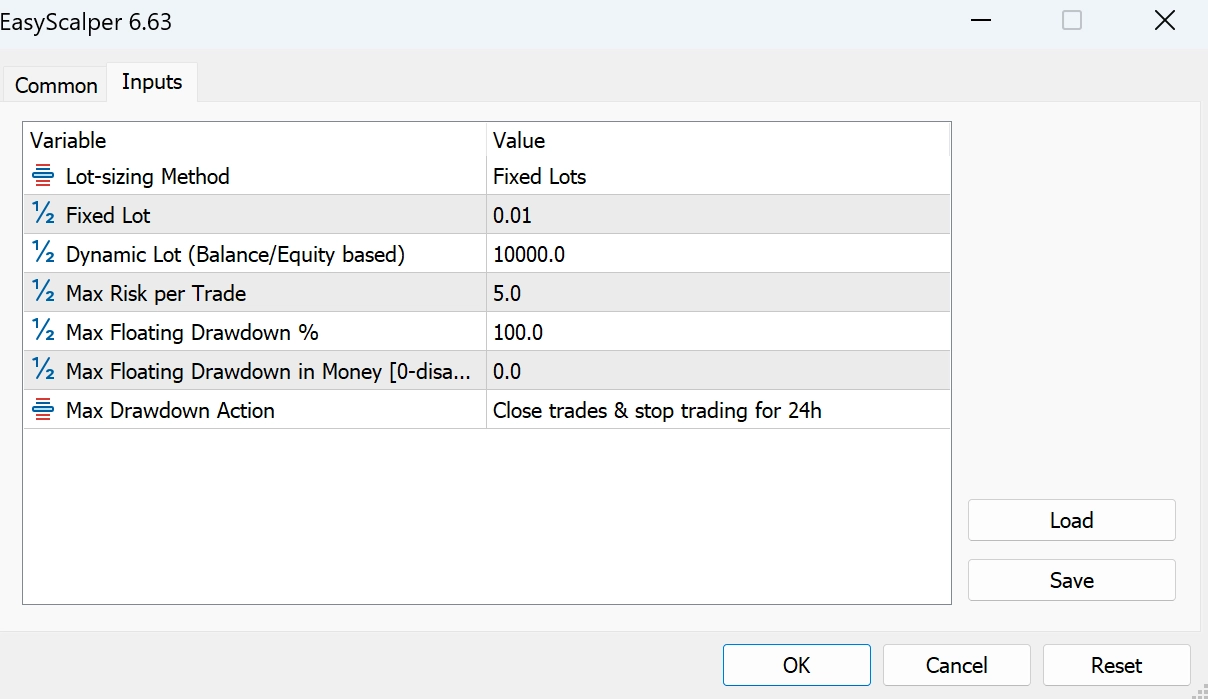This screenshot has height=699, width=1208.
Task: Switch to the Common tab
Action: pos(56,86)
